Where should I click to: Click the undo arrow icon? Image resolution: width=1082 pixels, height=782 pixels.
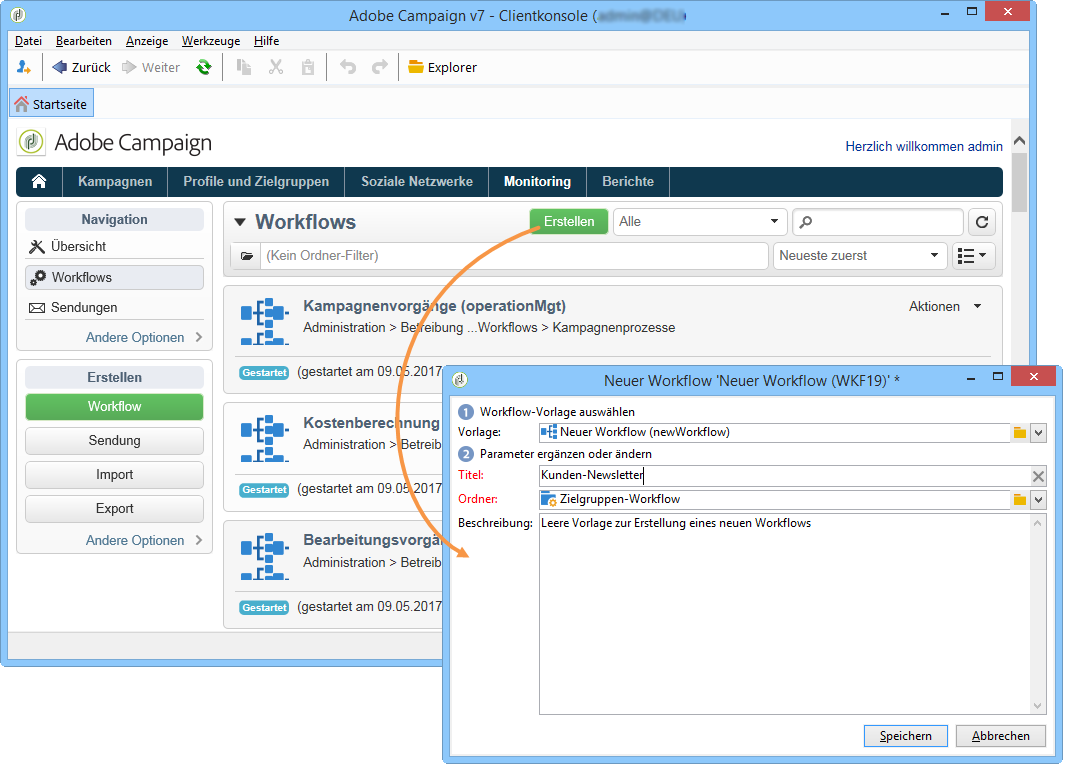point(348,67)
